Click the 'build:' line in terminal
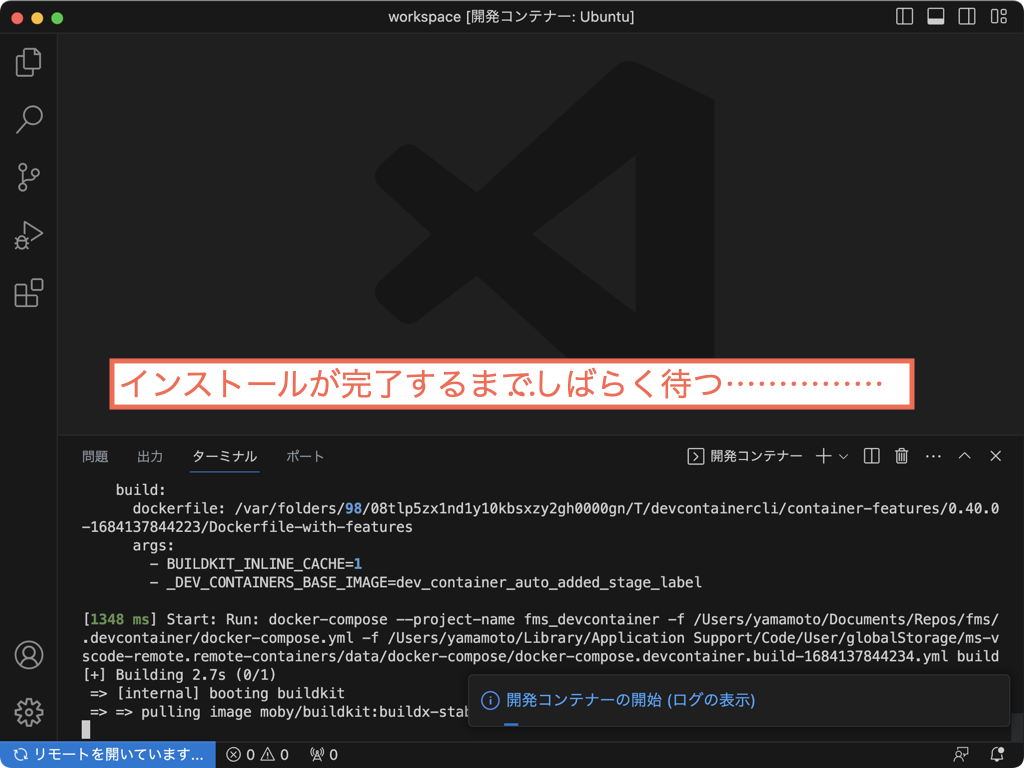Image resolution: width=1024 pixels, height=768 pixels. point(141,490)
